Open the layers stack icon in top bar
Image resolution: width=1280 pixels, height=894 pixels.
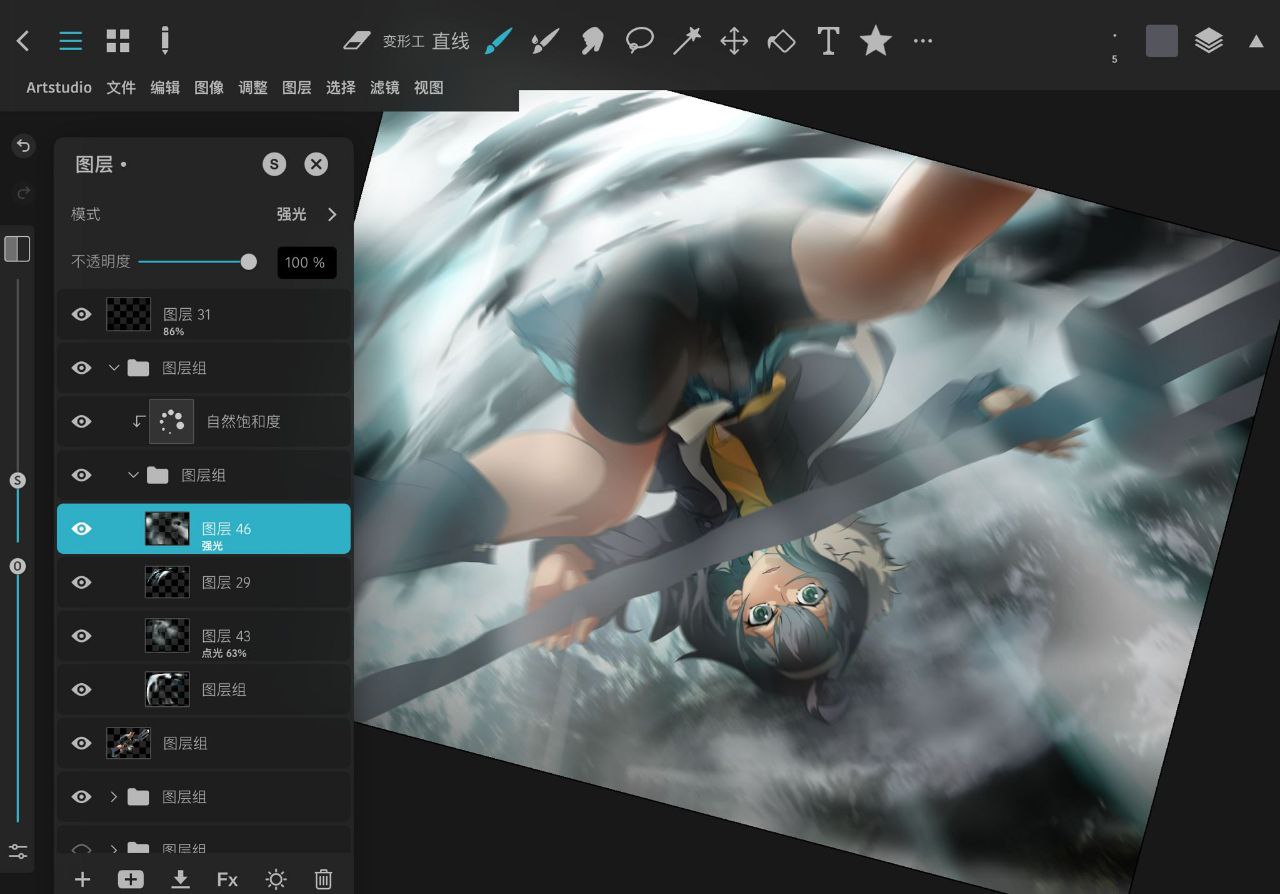pos(1209,41)
